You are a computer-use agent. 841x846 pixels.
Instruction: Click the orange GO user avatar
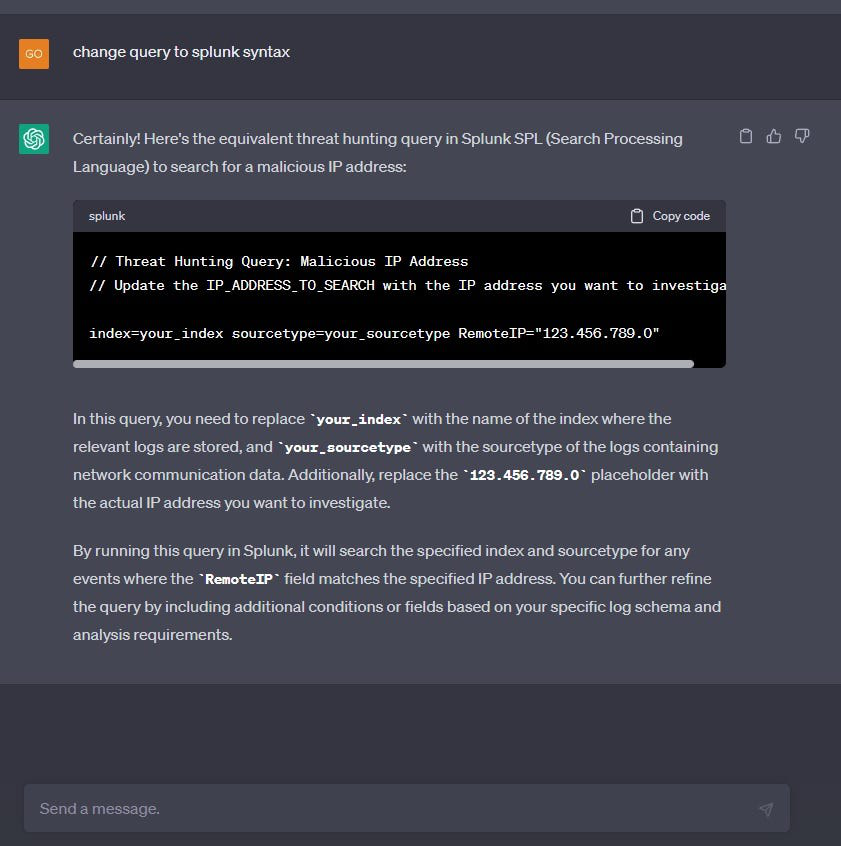pos(34,54)
